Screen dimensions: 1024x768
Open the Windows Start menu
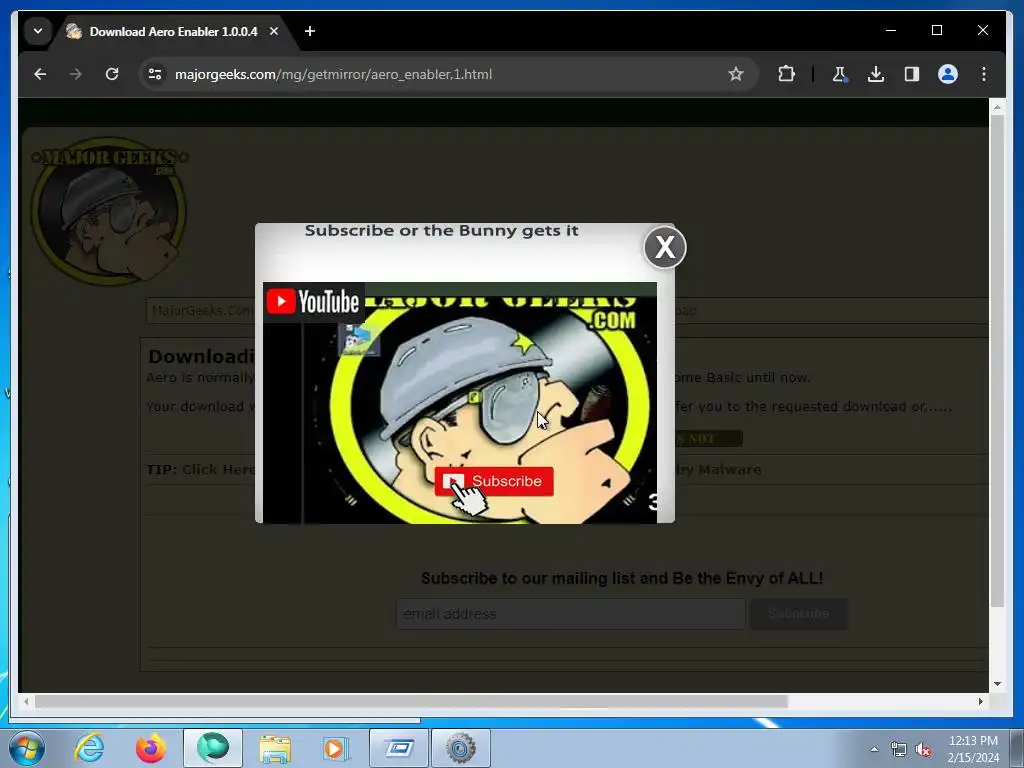click(x=27, y=748)
